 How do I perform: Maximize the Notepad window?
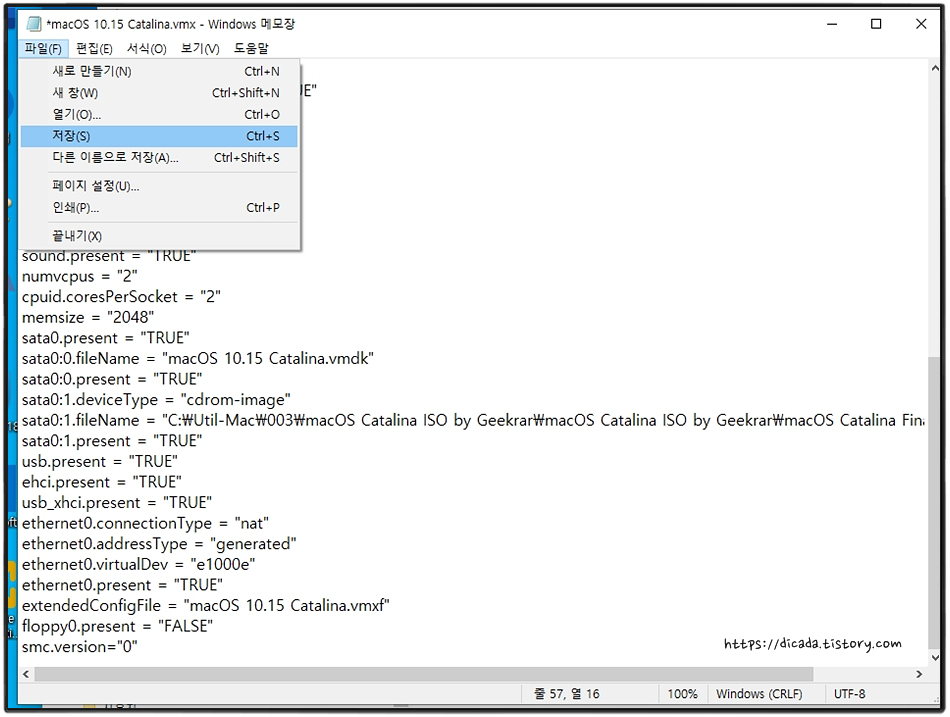[x=876, y=24]
